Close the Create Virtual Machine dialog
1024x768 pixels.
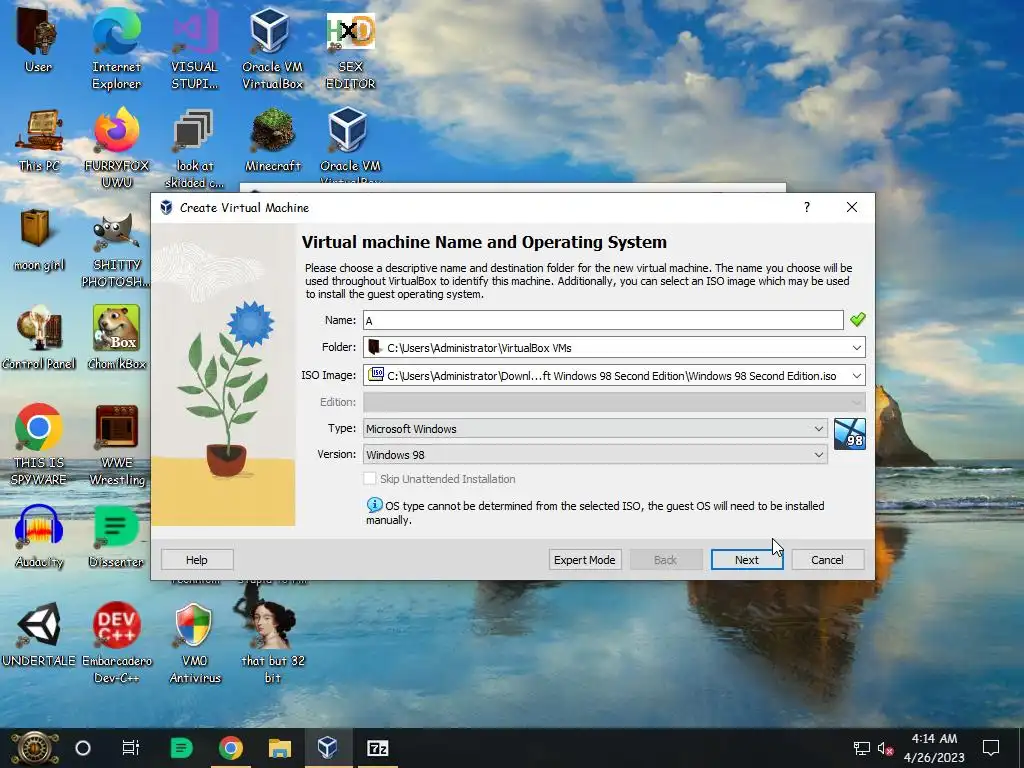[852, 207]
